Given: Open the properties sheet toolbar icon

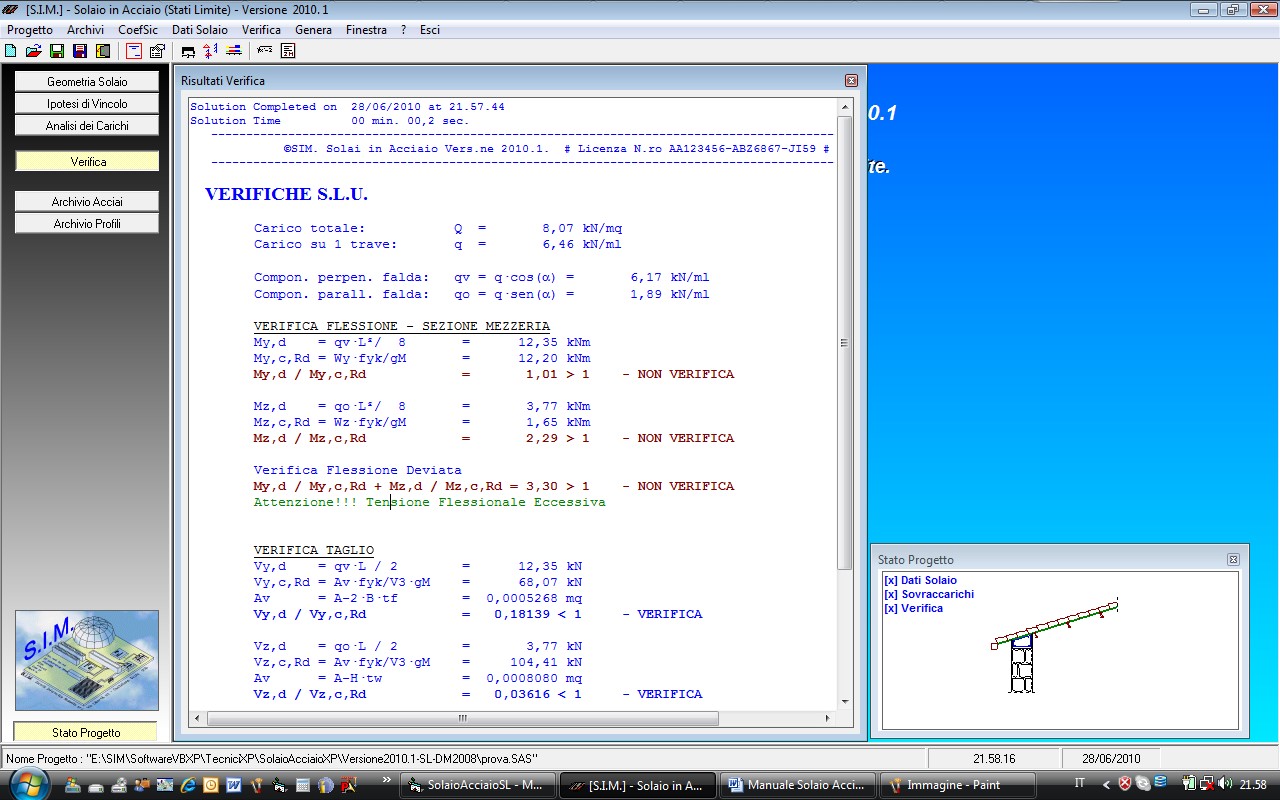Looking at the screenshot, I should point(157,51).
